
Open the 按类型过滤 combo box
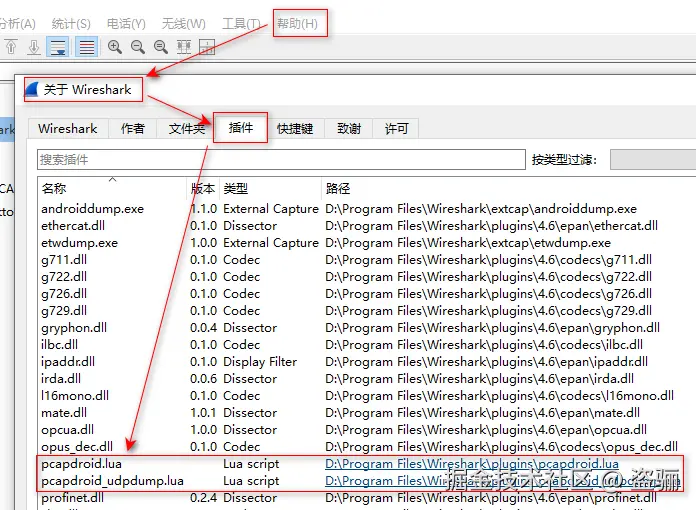point(653,159)
